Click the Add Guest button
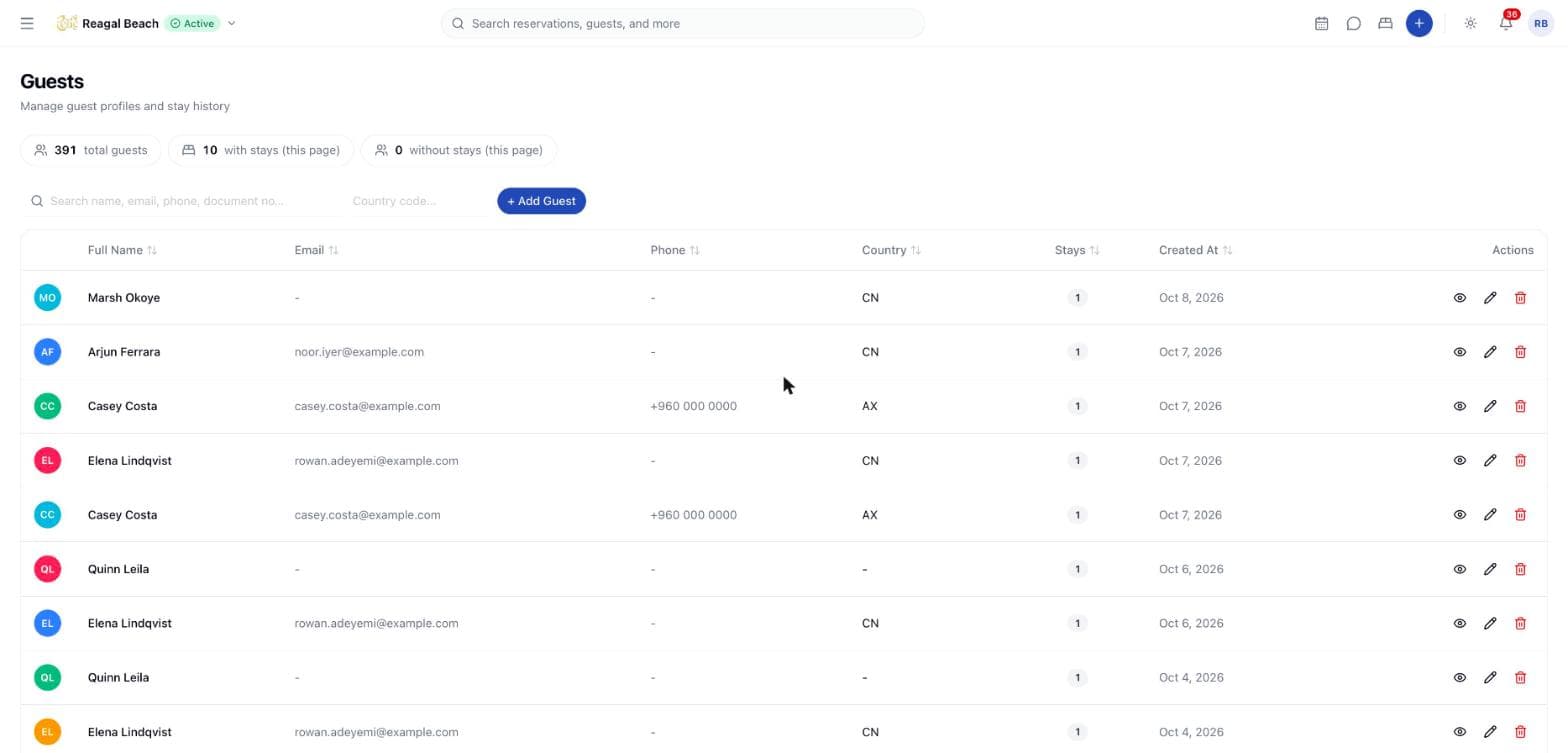 click(x=541, y=201)
